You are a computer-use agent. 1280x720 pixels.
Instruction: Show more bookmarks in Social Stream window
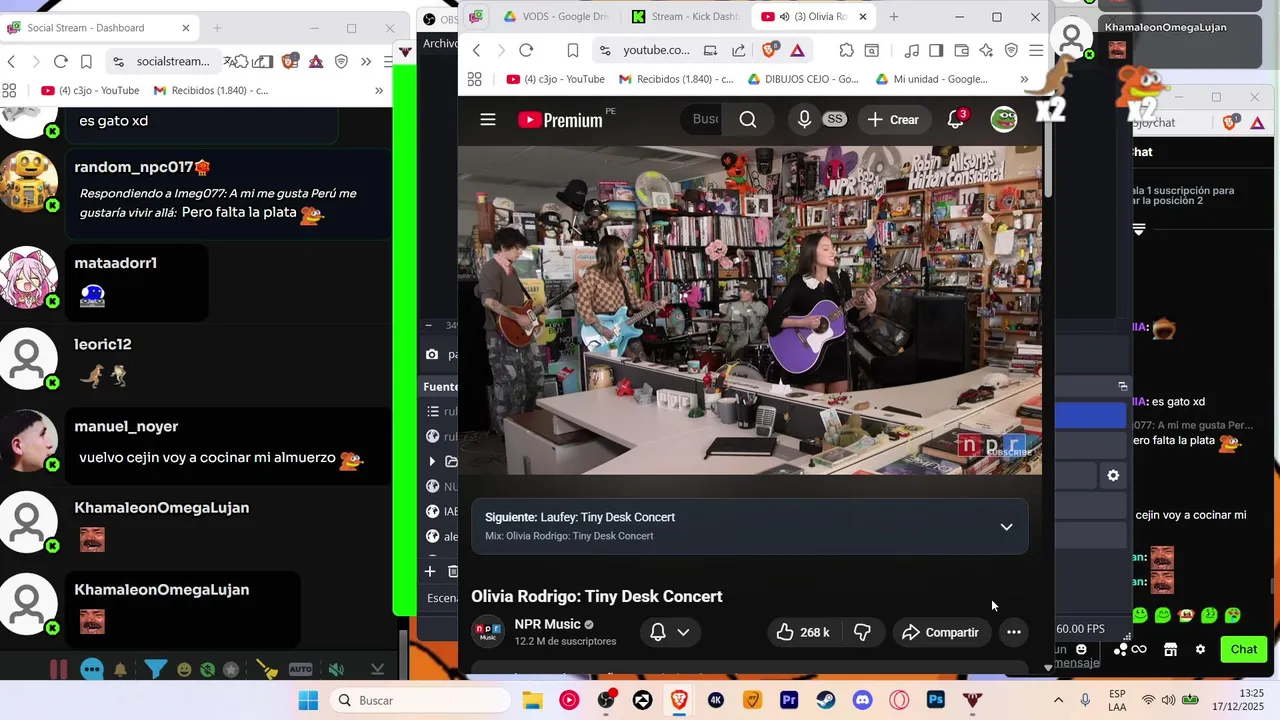point(379,91)
